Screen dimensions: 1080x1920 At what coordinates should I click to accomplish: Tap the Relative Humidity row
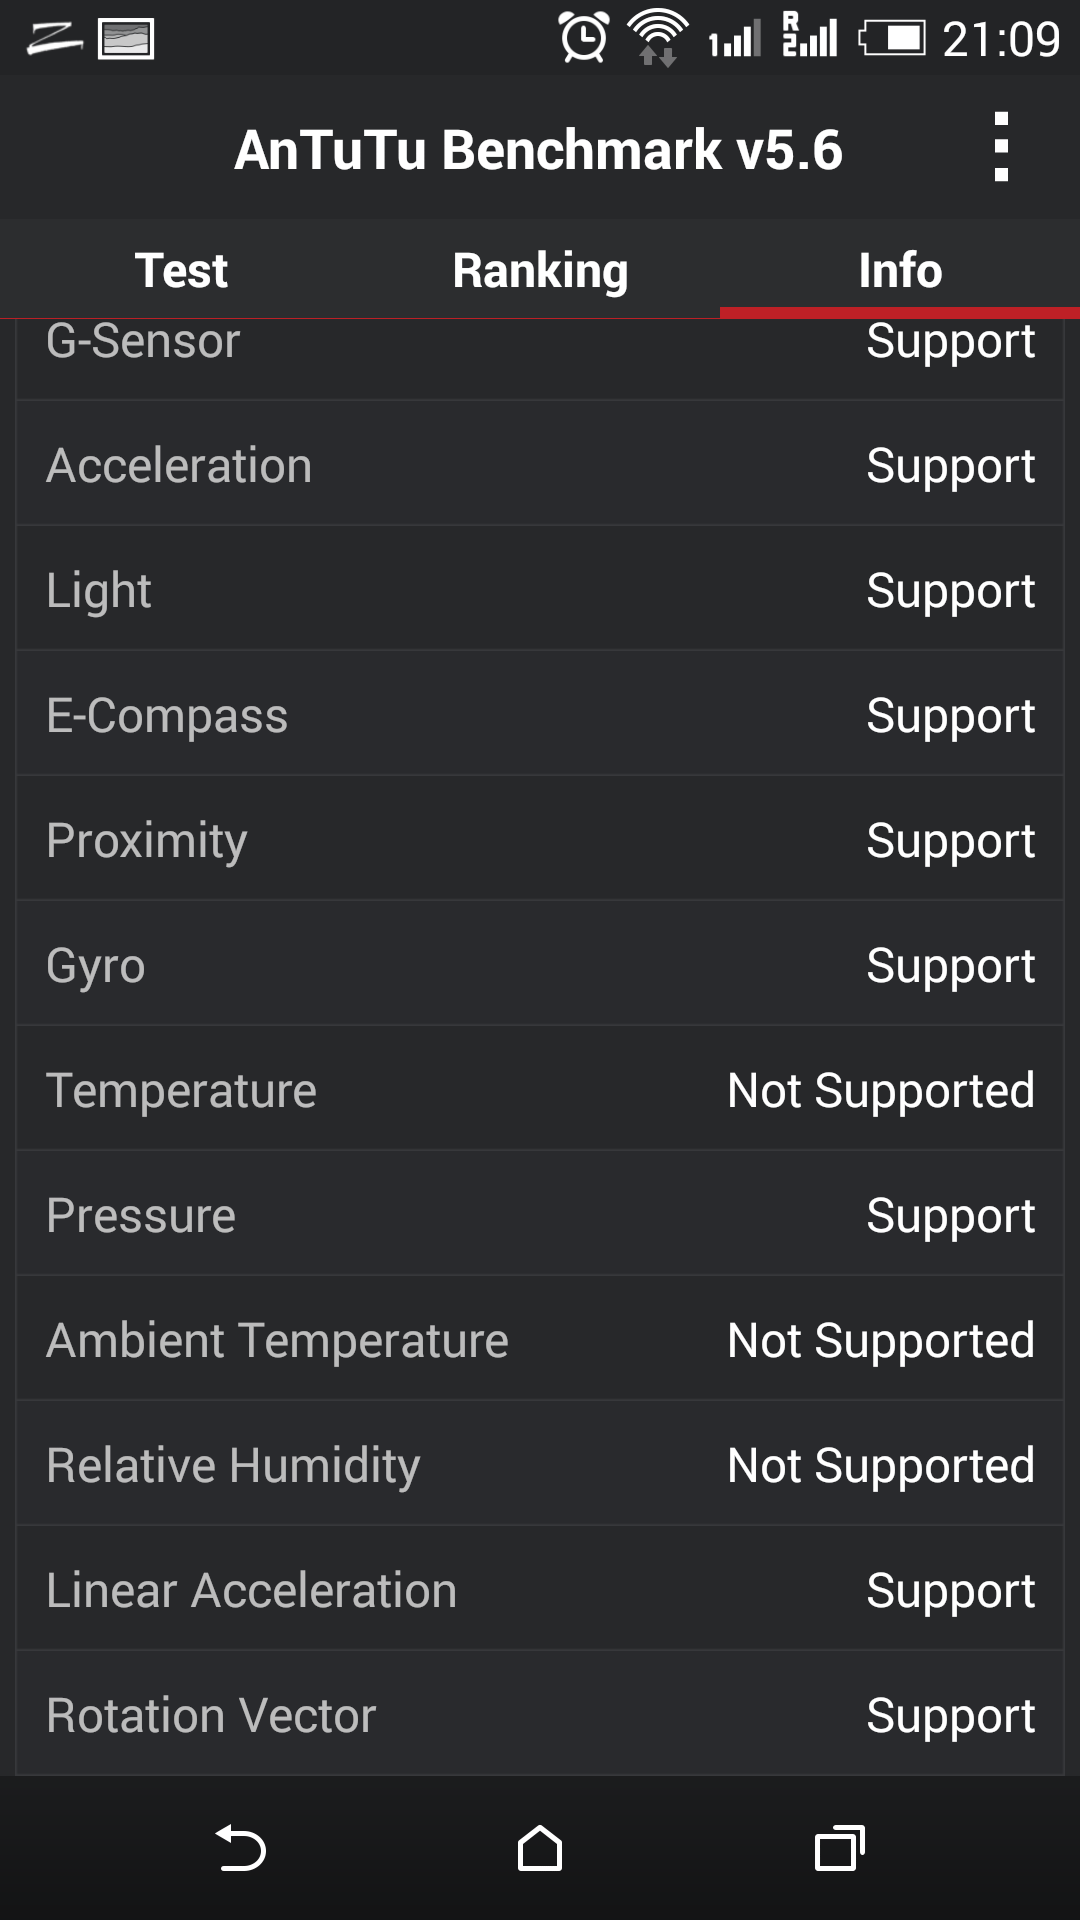[540, 1464]
